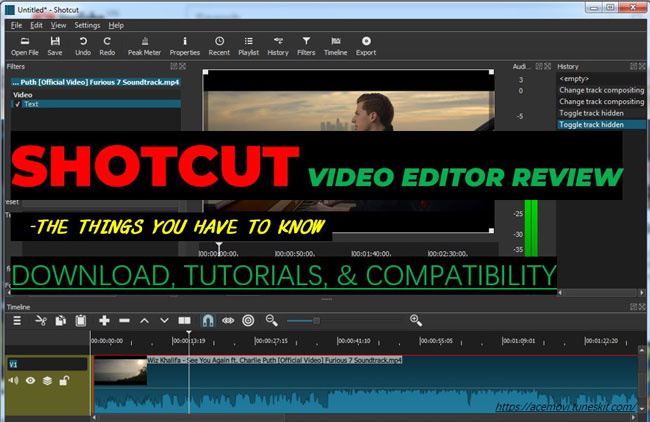Viewport: 650px width, 422px height.
Task: Toggle timeline snapping magnet
Action: [x=208, y=320]
